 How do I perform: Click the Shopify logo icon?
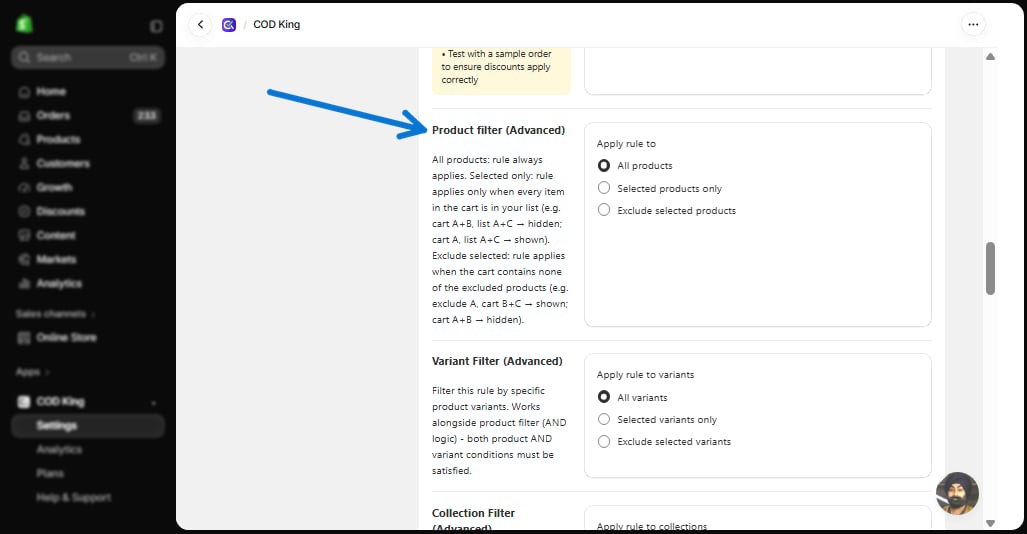coord(24,24)
